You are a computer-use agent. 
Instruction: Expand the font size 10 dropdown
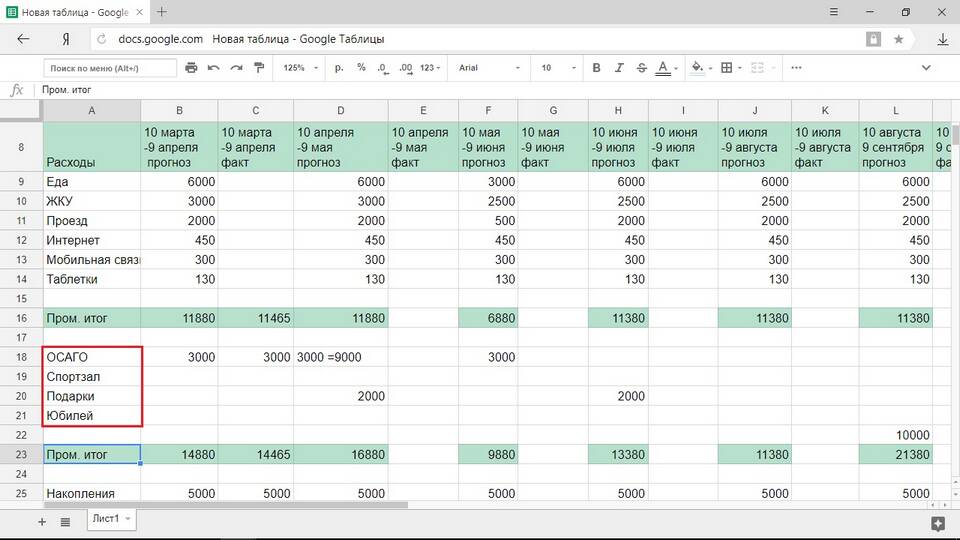coord(554,68)
